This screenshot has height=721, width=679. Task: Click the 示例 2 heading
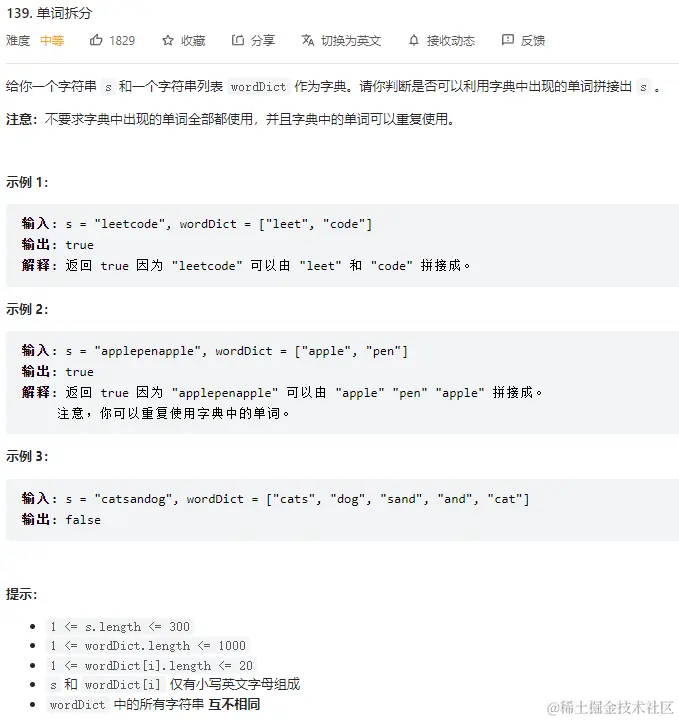point(27,309)
